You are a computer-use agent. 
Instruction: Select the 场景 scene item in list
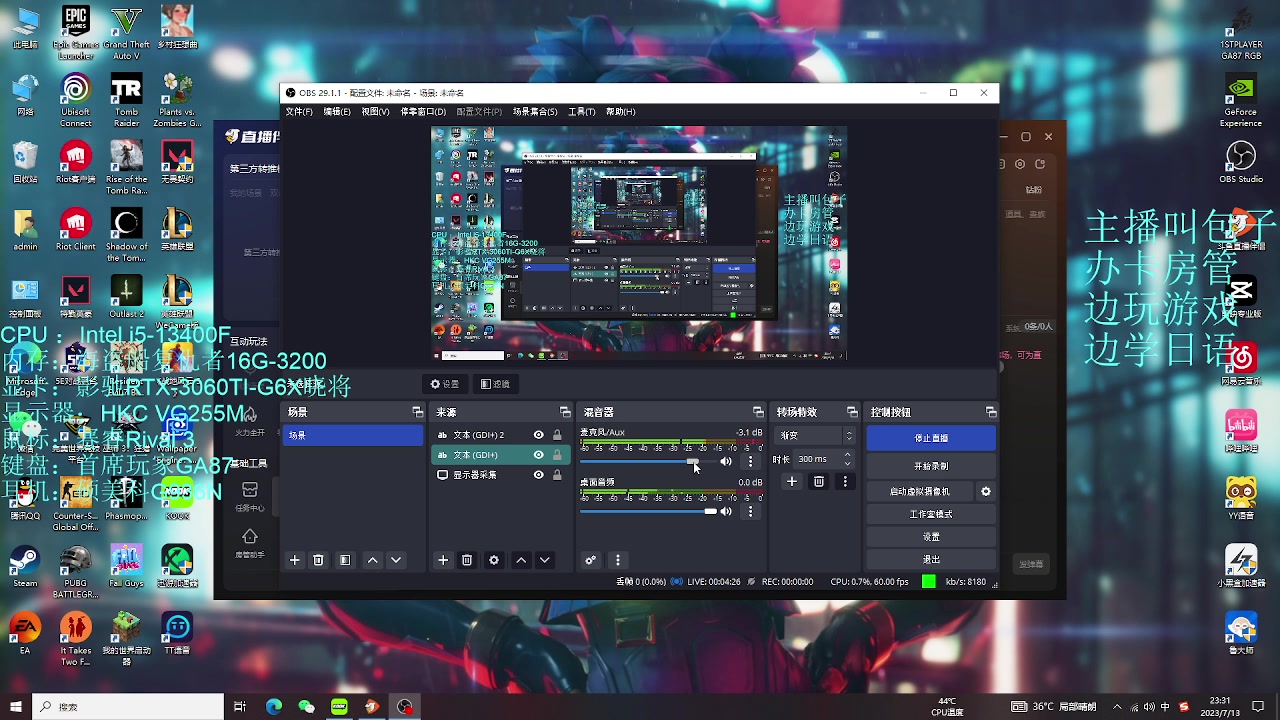point(353,435)
